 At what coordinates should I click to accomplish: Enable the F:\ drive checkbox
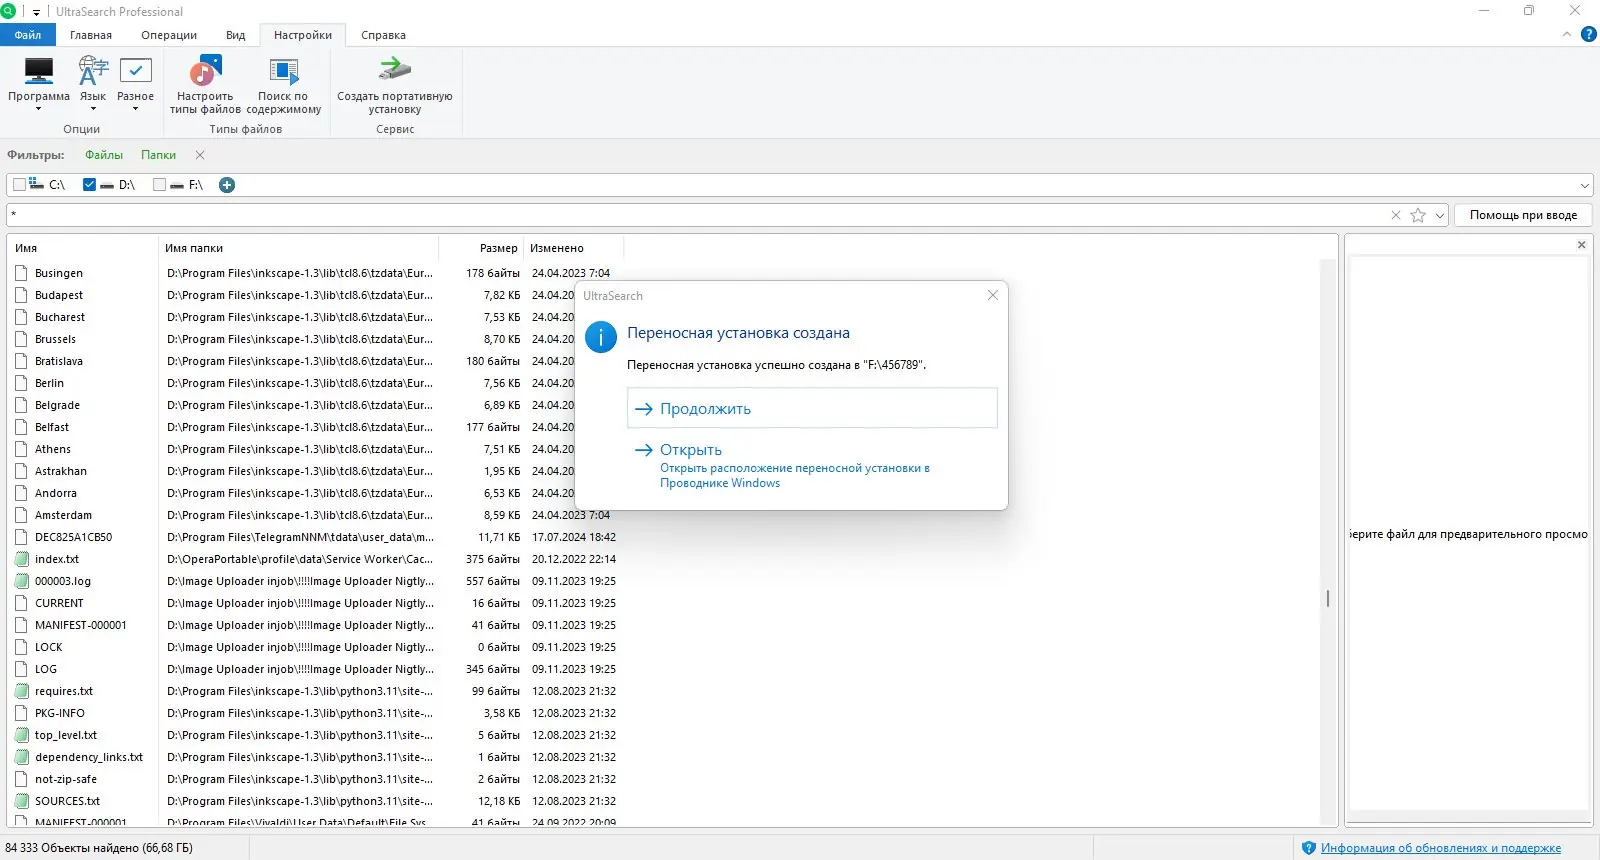(159, 185)
